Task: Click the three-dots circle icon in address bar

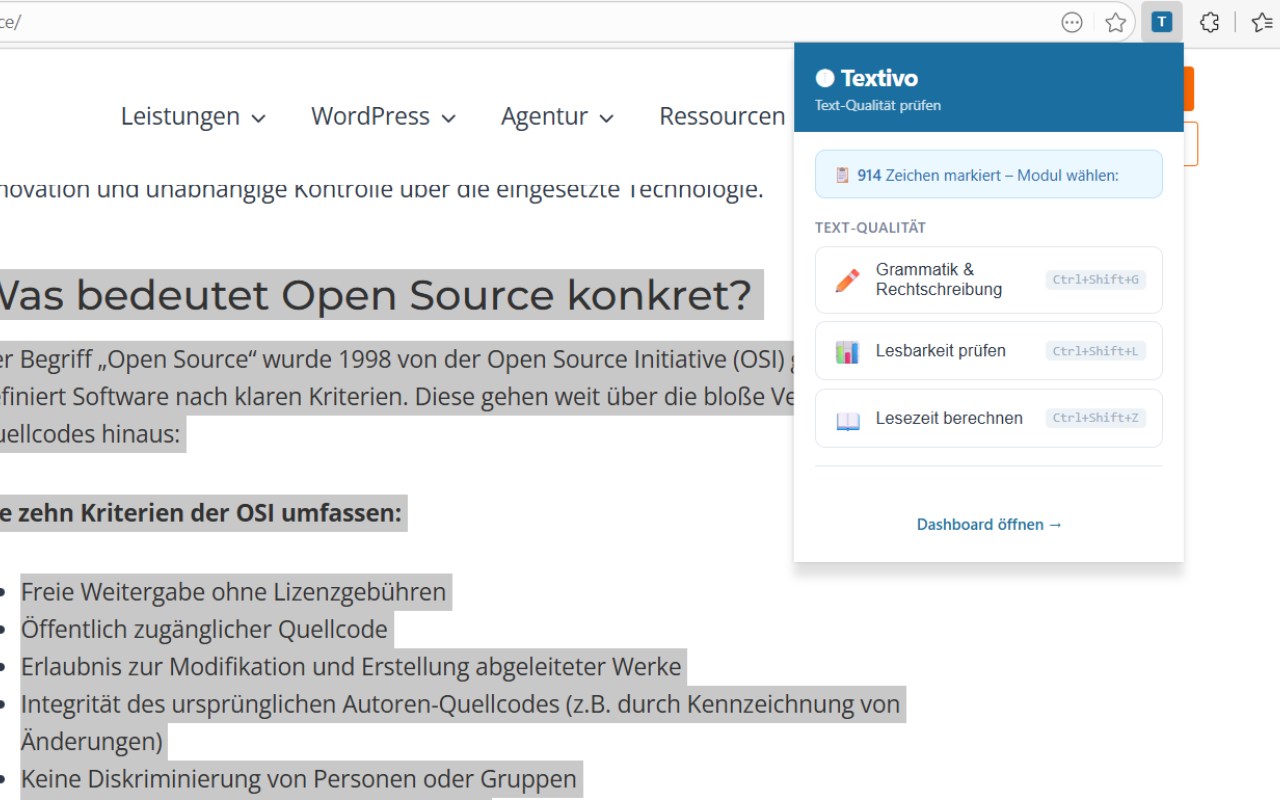Action: tap(1072, 22)
